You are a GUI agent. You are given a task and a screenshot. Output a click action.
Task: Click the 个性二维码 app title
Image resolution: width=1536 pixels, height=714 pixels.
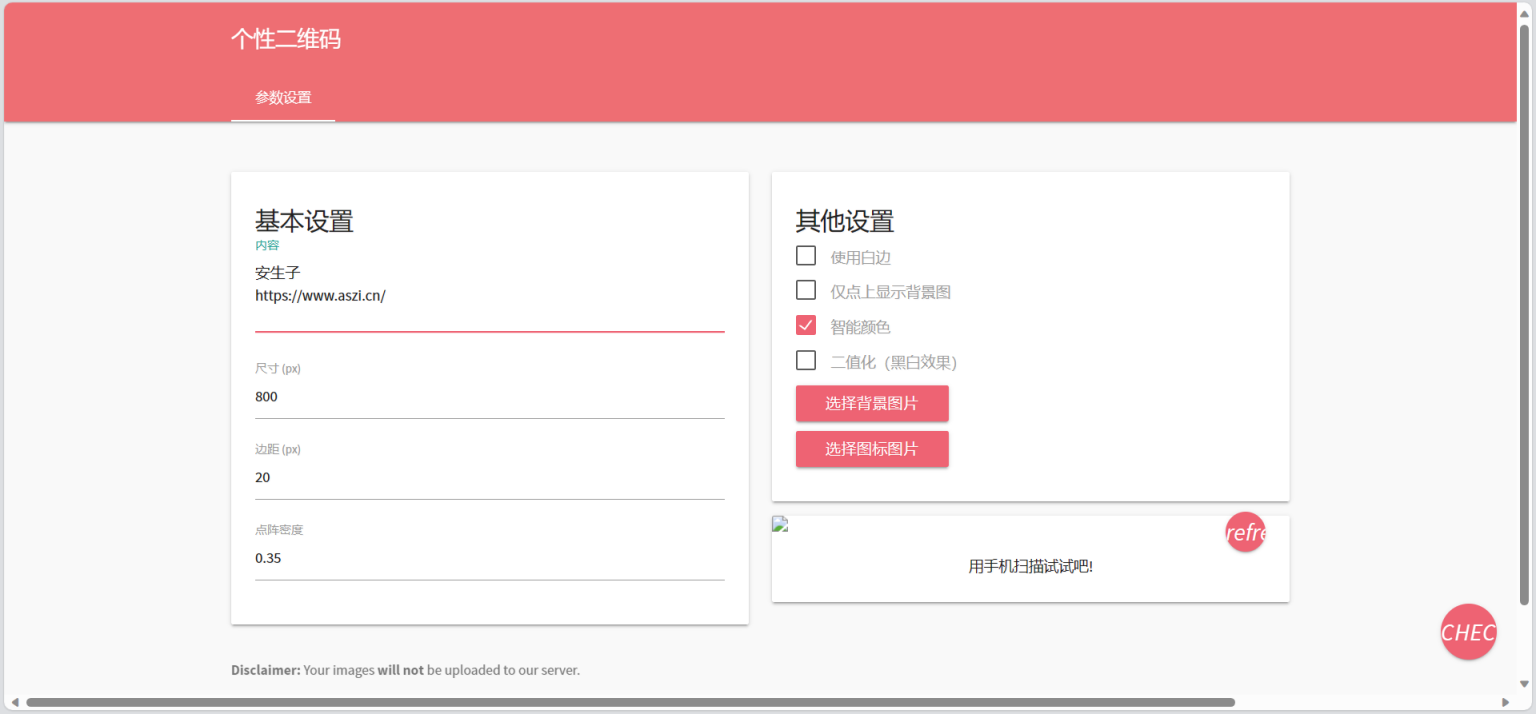coord(286,39)
